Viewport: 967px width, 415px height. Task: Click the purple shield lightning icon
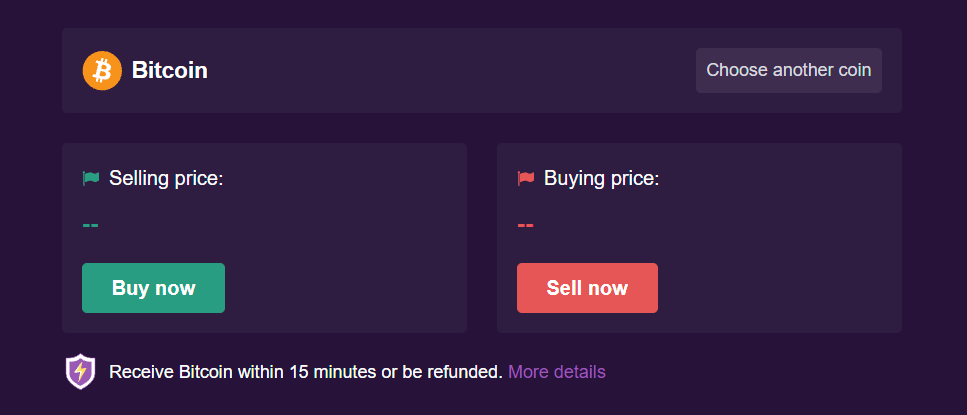[81, 372]
